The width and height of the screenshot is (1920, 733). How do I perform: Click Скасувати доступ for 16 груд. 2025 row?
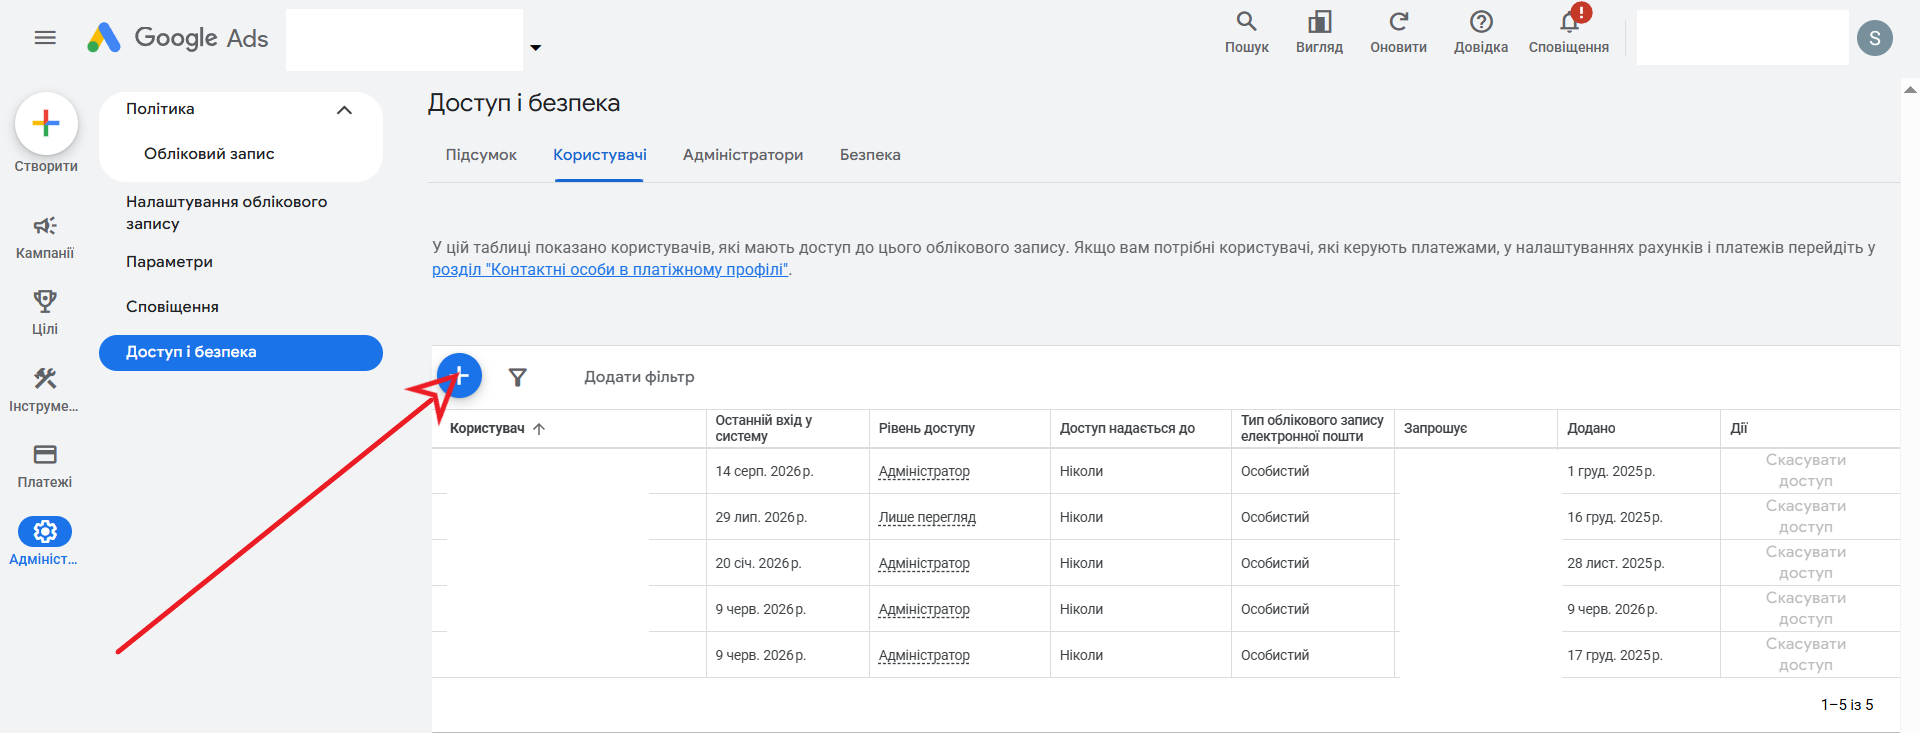click(1806, 517)
